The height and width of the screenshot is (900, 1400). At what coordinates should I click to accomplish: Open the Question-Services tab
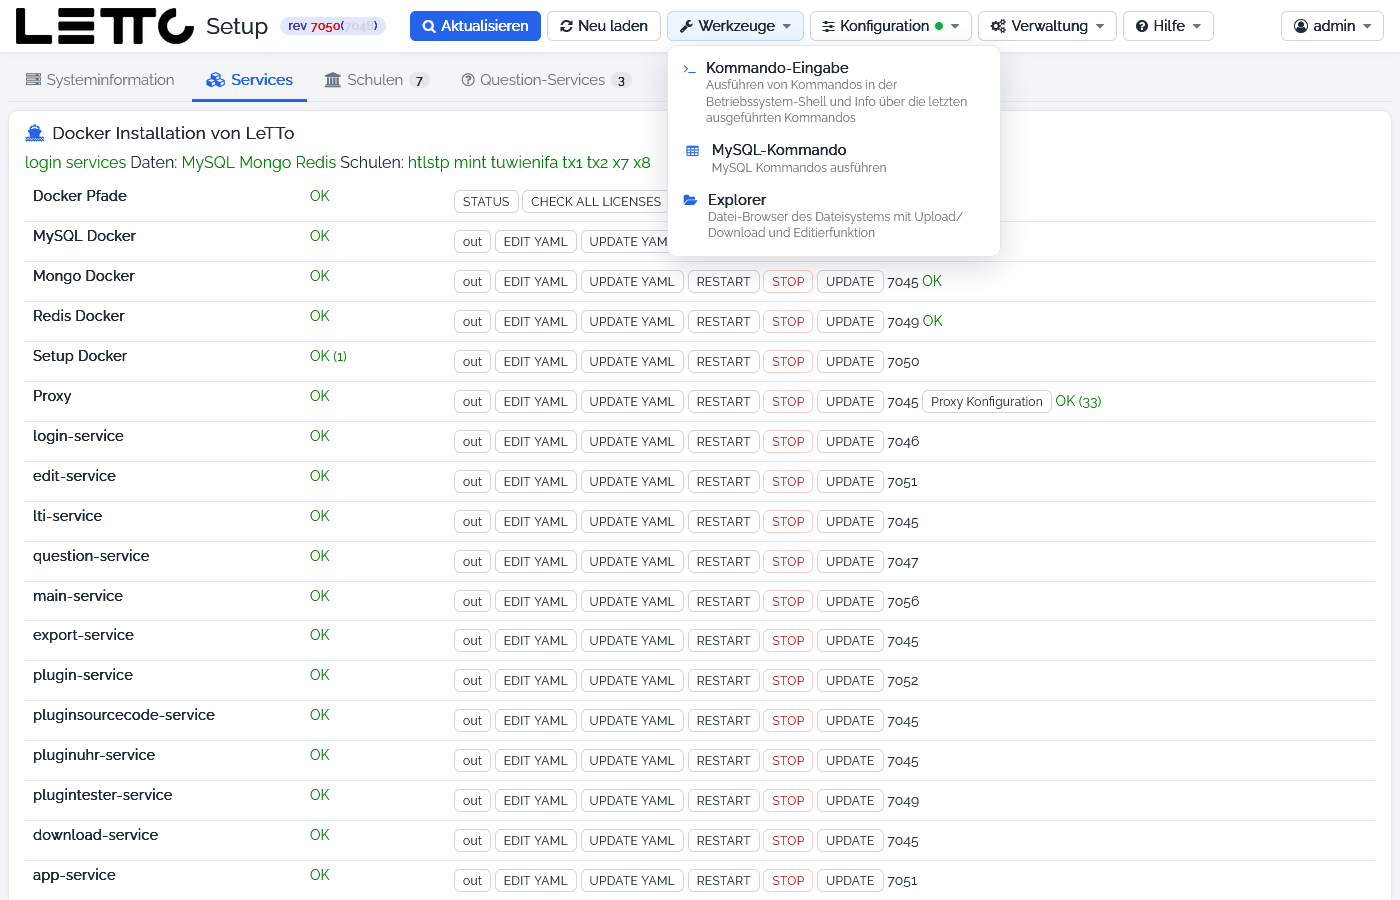pos(545,80)
